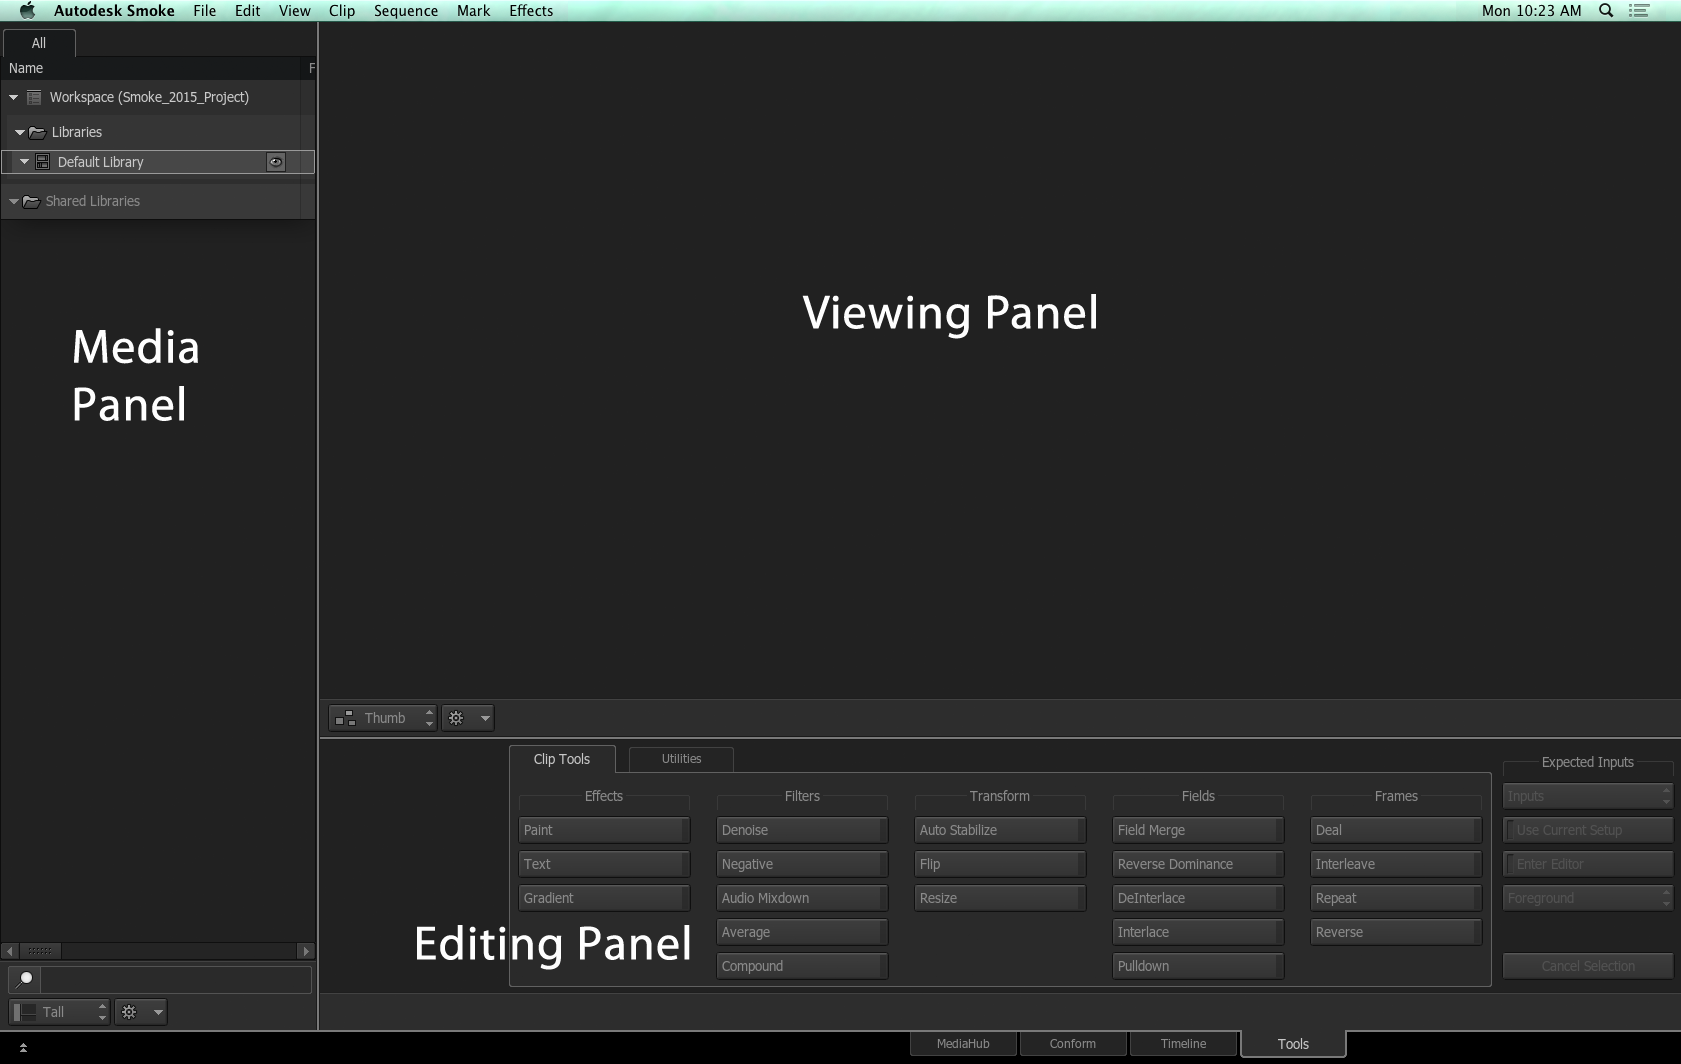Click the dropdown arrow next to the Tall gear

(x=158, y=1012)
